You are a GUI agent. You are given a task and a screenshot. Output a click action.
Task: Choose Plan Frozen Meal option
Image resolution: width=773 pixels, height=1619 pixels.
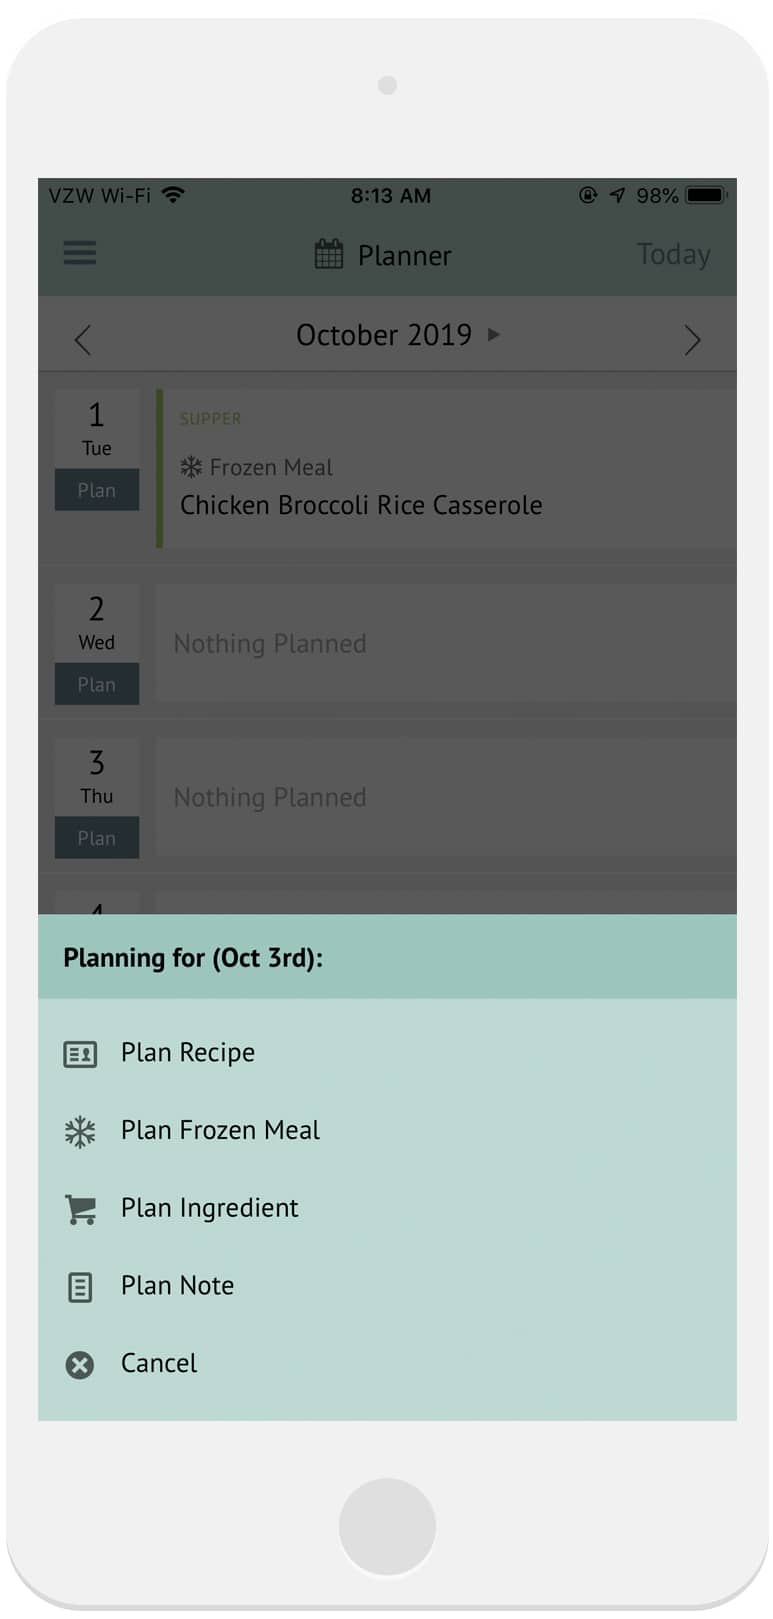220,1131
